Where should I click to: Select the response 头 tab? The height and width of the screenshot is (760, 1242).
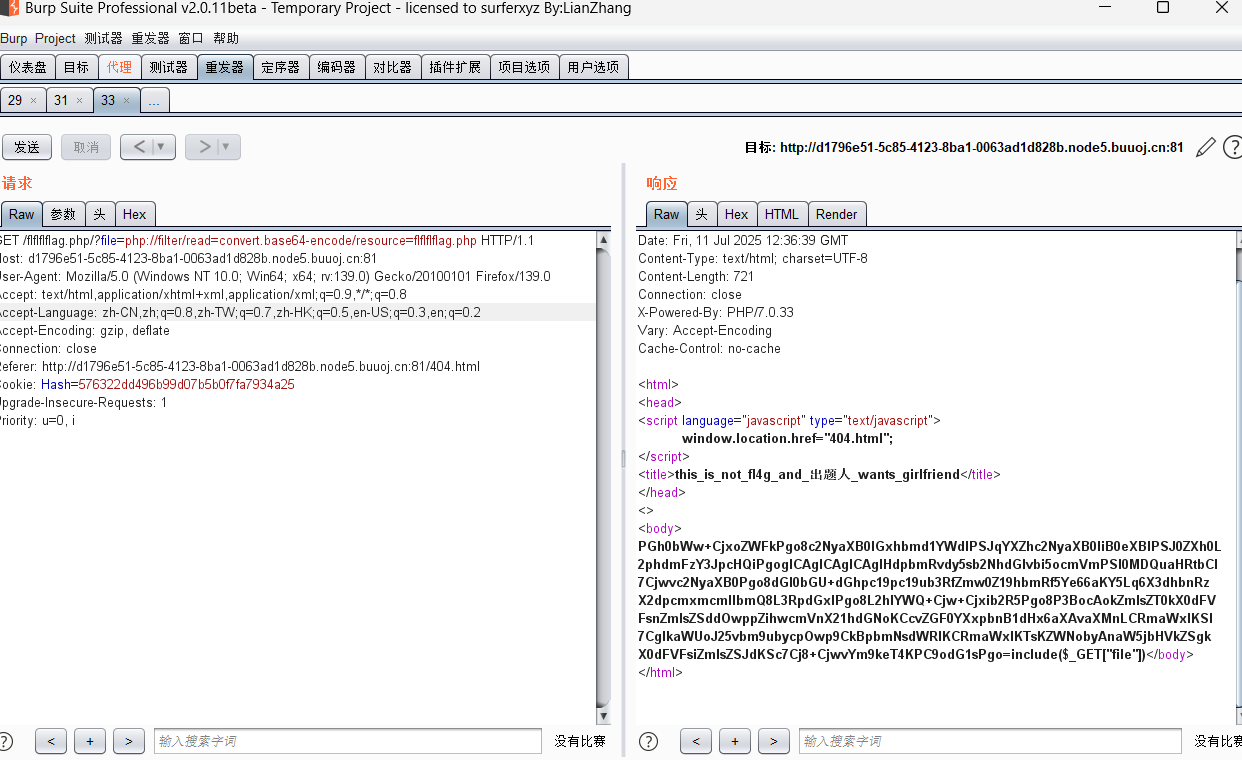702,214
